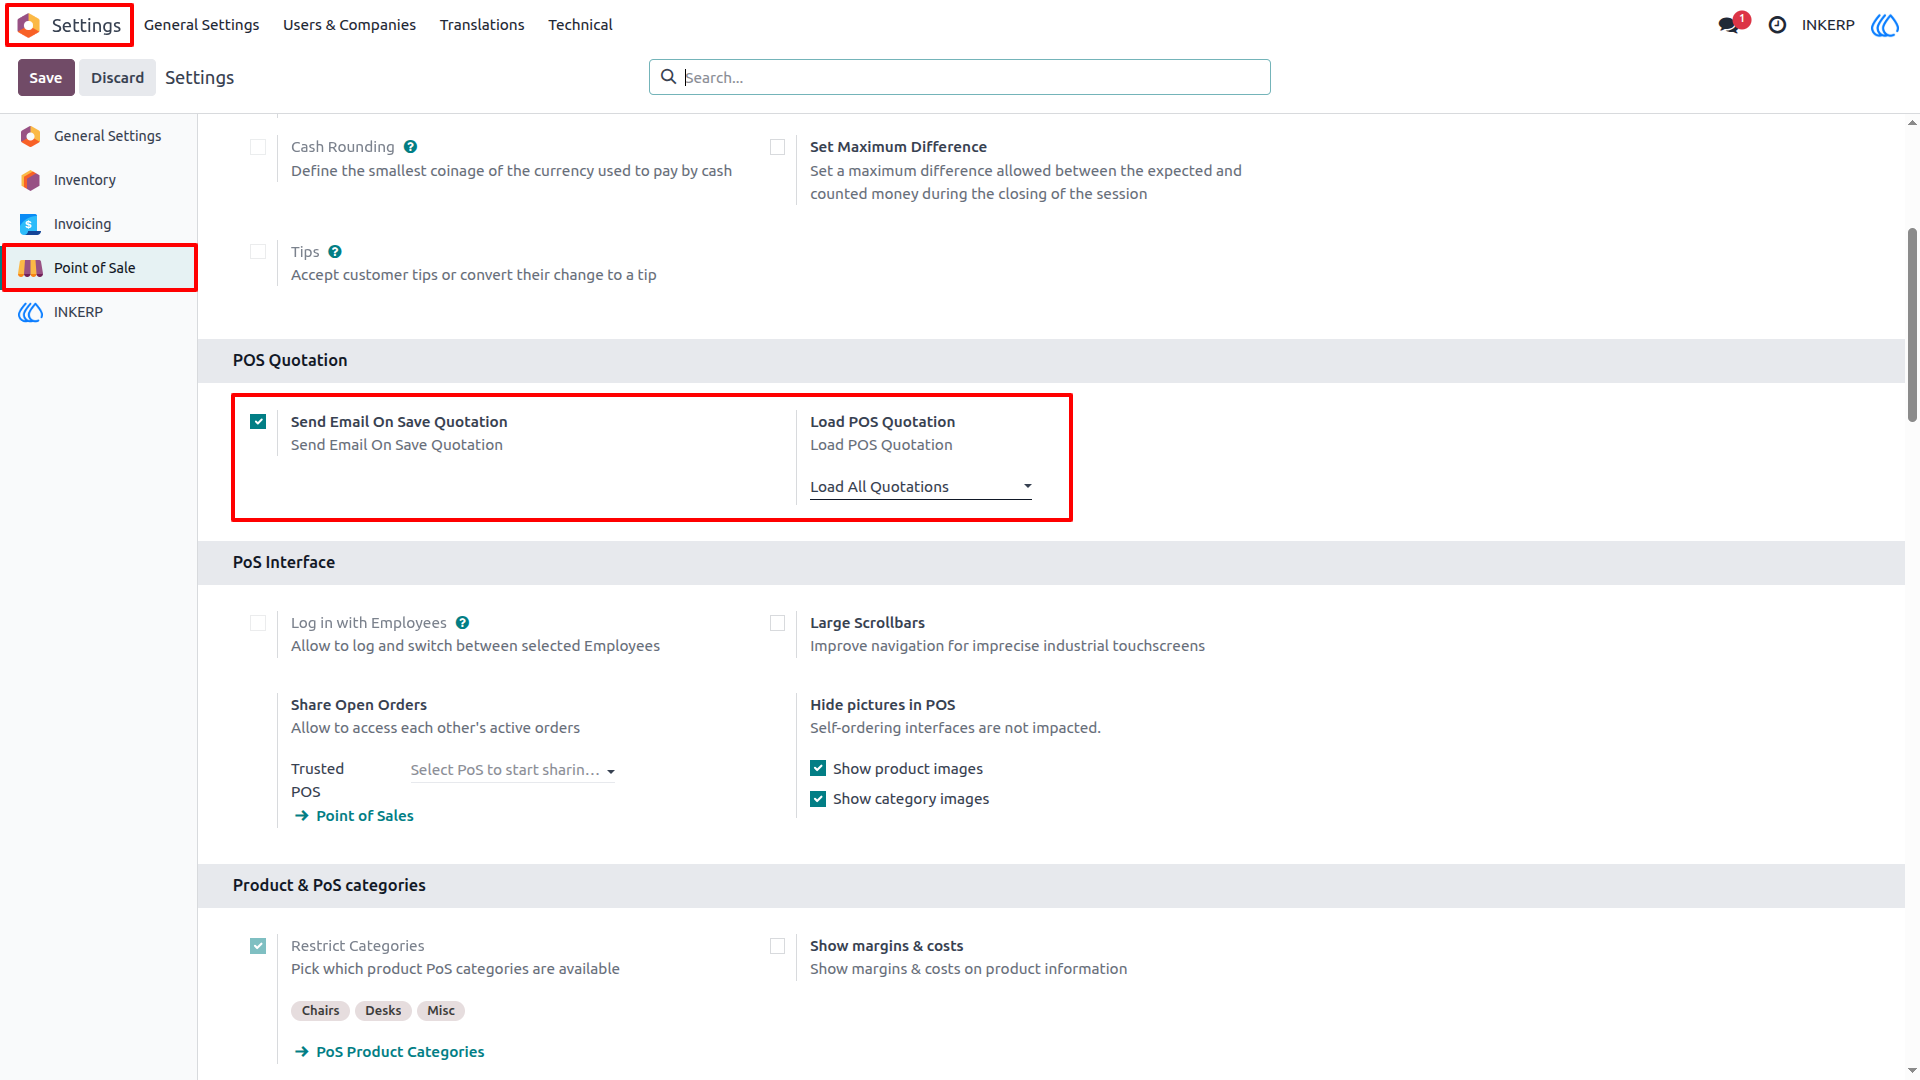
Task: Expand the Trusted POS selection dropdown
Action: click(x=512, y=770)
